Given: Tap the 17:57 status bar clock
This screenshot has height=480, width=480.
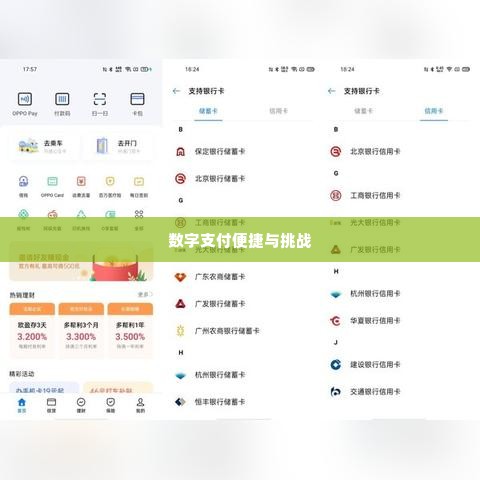Looking at the screenshot, I should point(30,69).
